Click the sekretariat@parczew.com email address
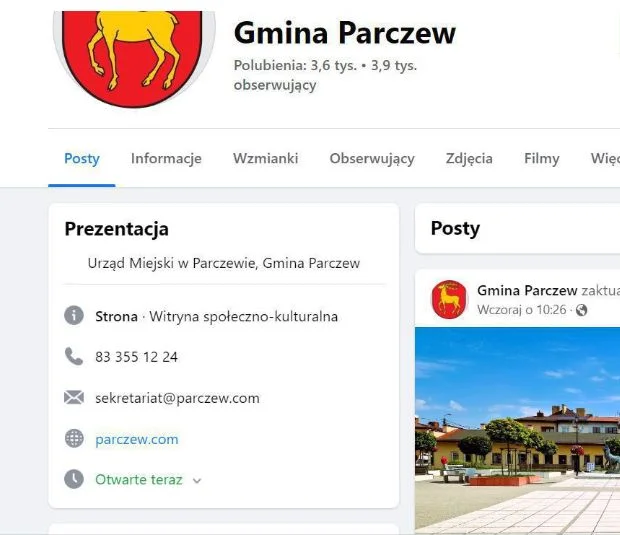This screenshot has height=535, width=620. click(177, 398)
